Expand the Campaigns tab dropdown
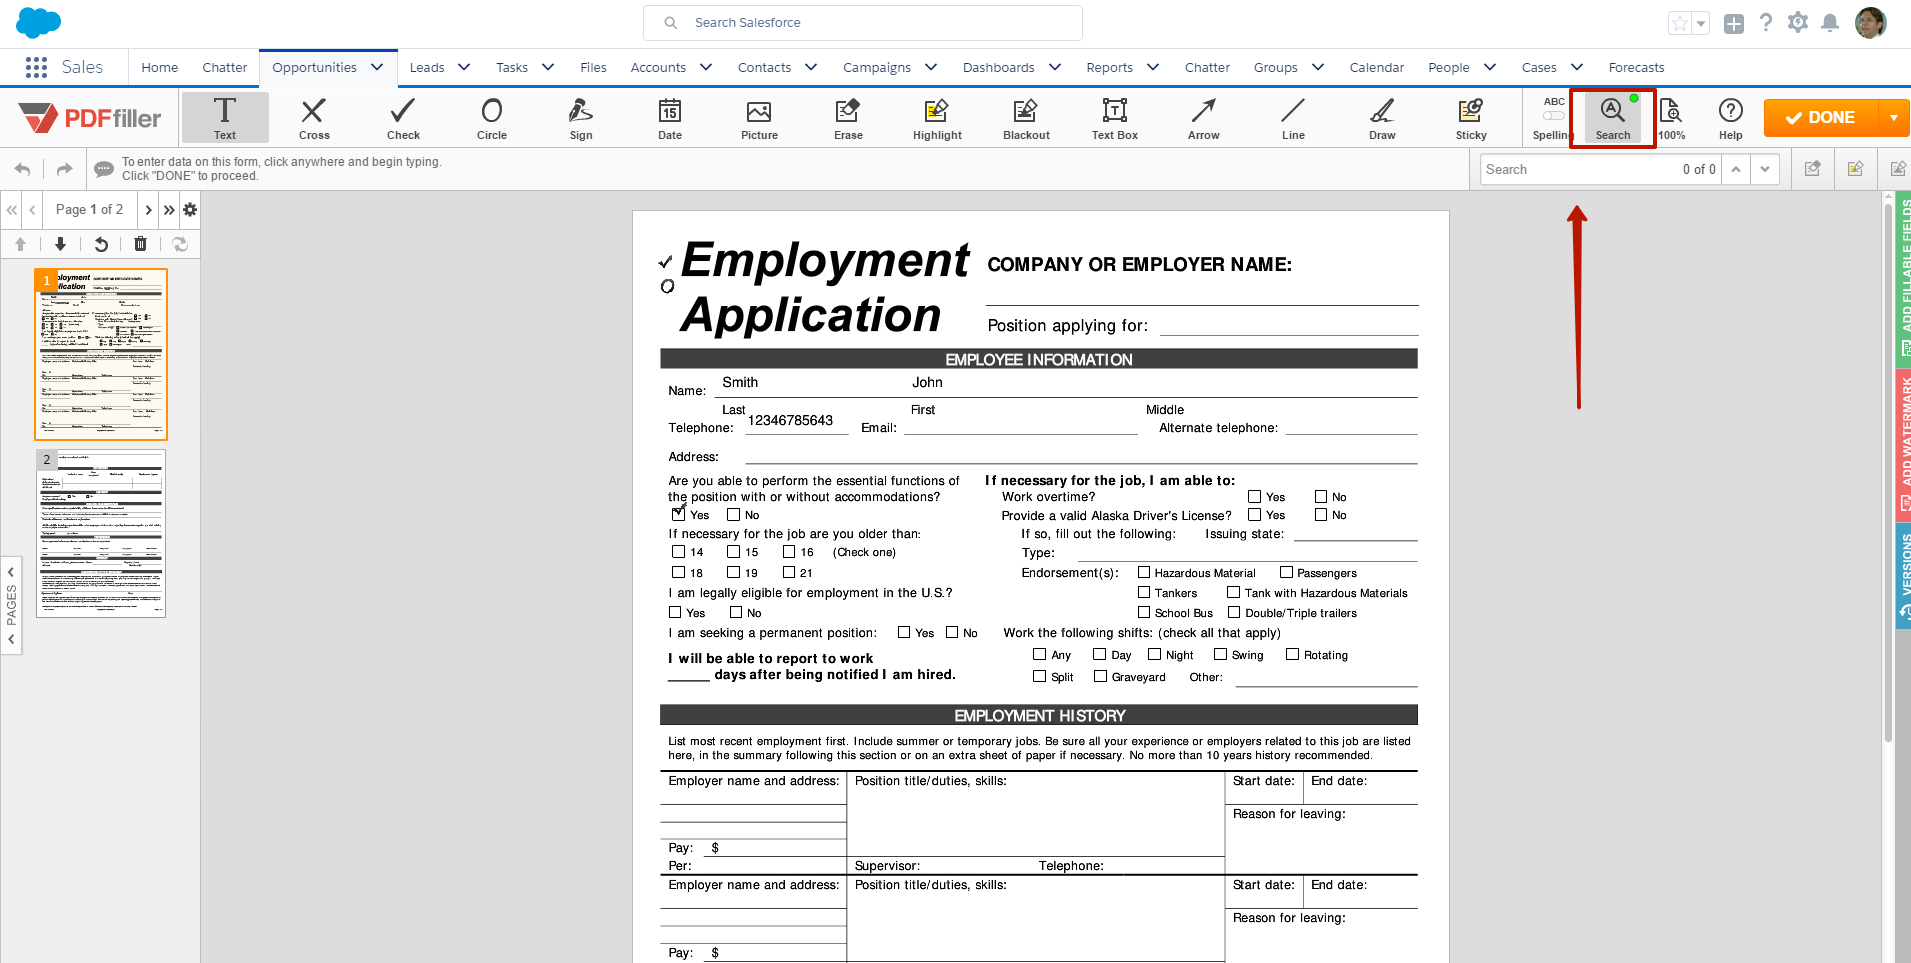Viewport: 1911px width, 963px height. (x=931, y=67)
